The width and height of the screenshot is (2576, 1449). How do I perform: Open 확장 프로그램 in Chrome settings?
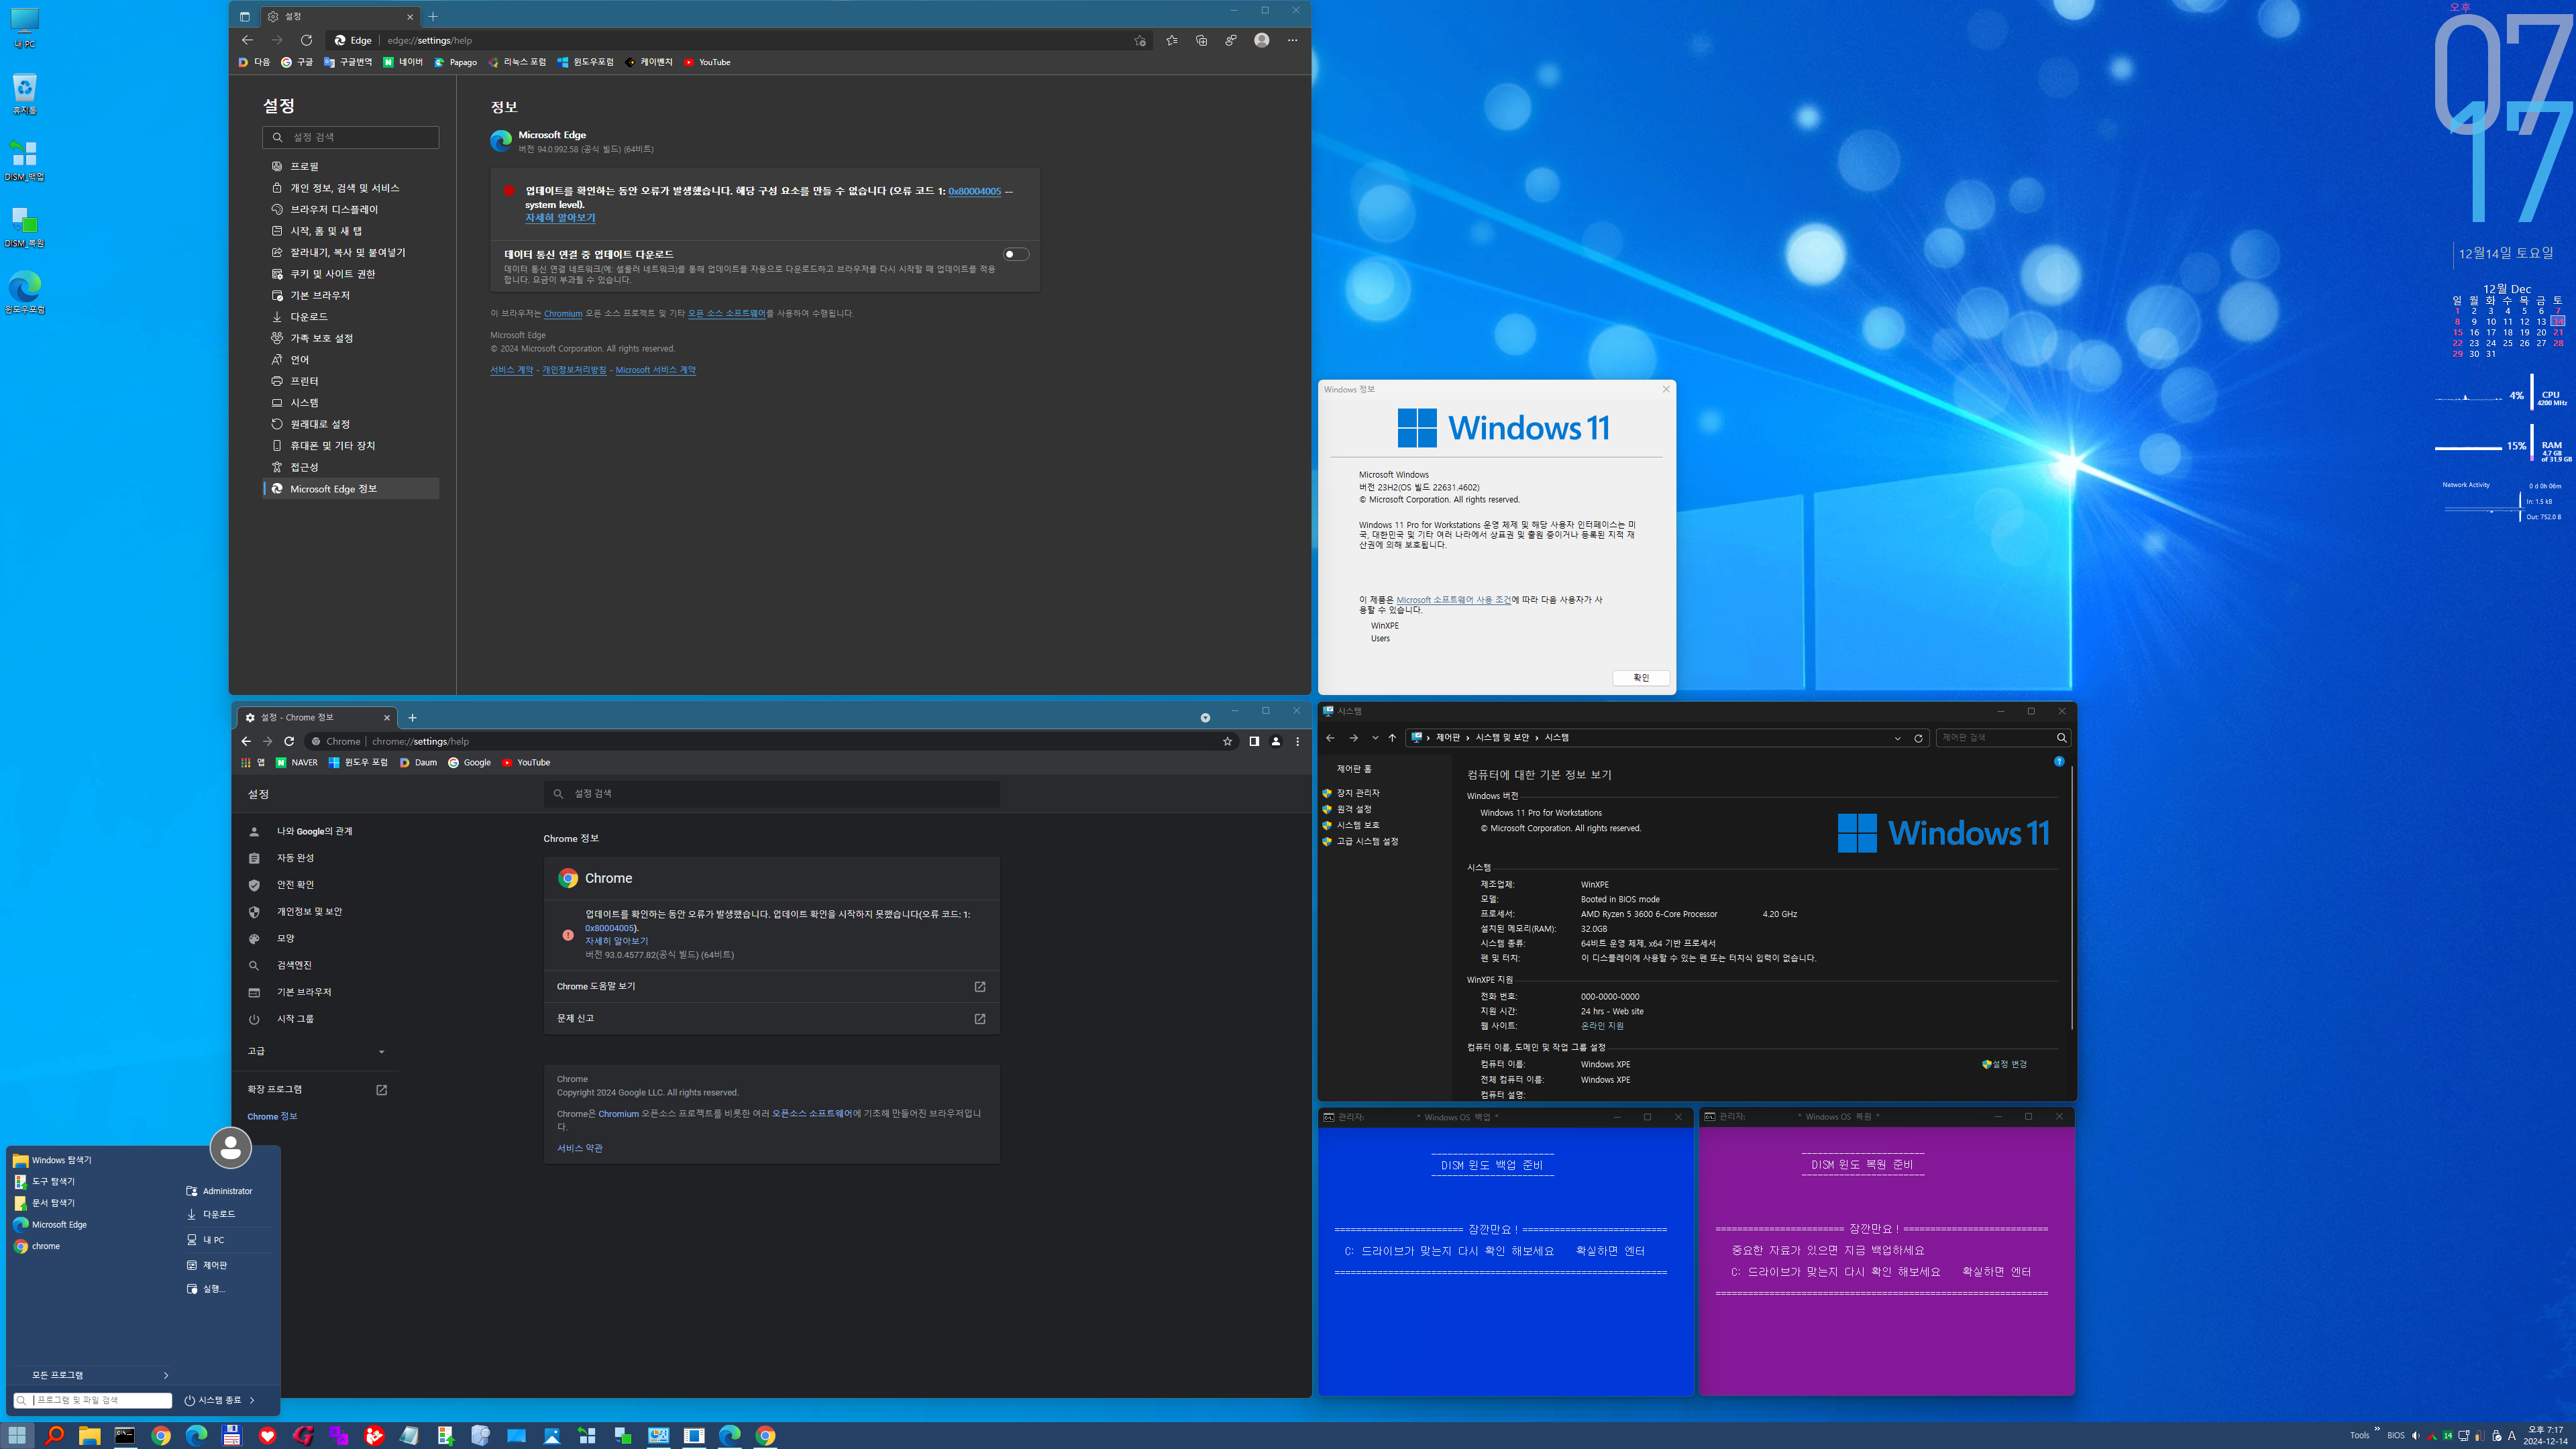pos(316,1089)
